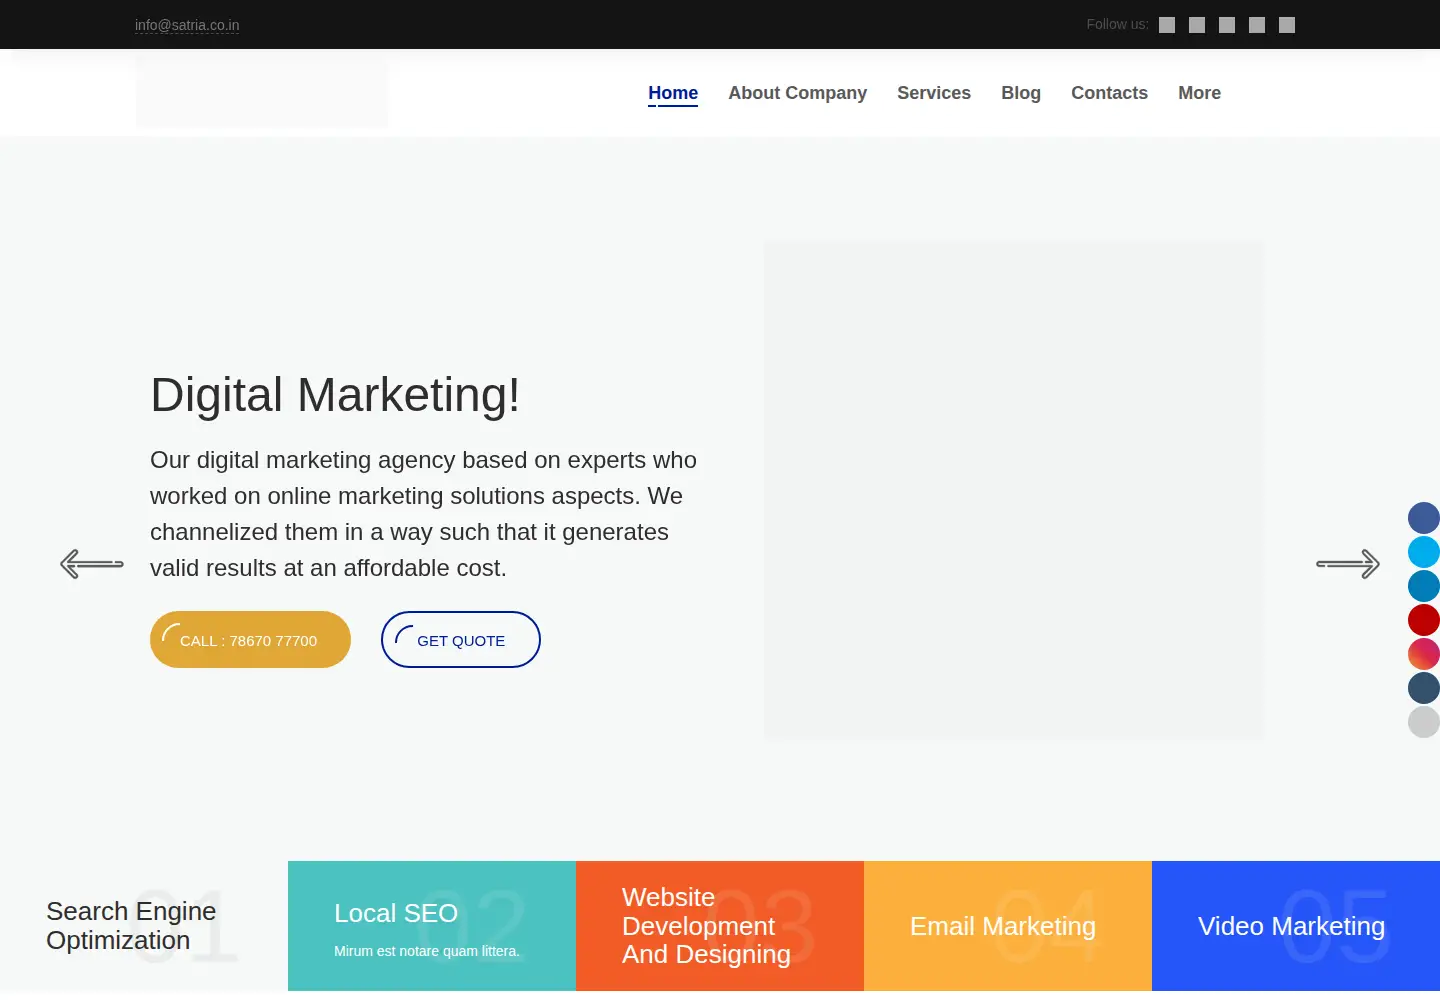Click the site logo placeholder

(x=262, y=92)
